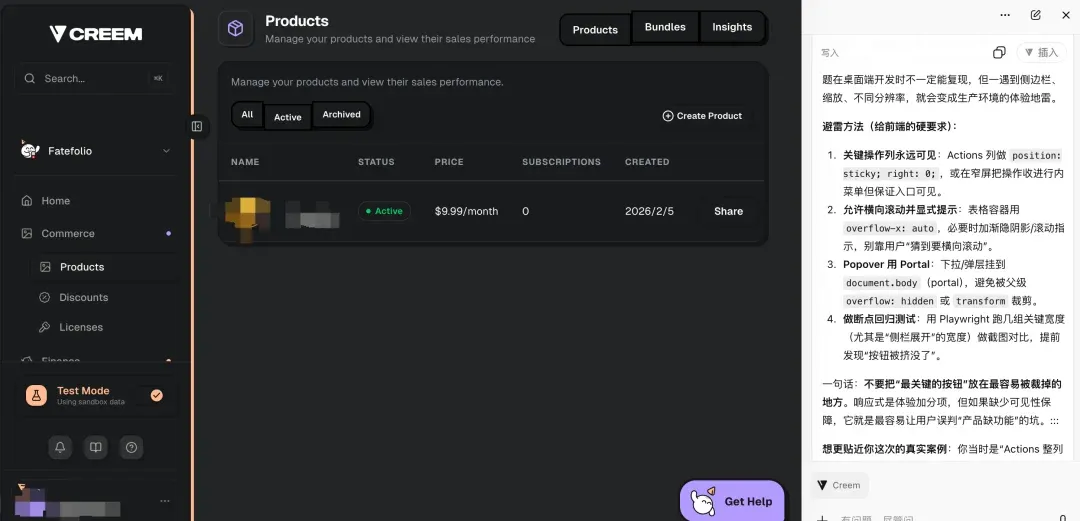1080x521 pixels.
Task: Click Share on the product row
Action: [728, 211]
